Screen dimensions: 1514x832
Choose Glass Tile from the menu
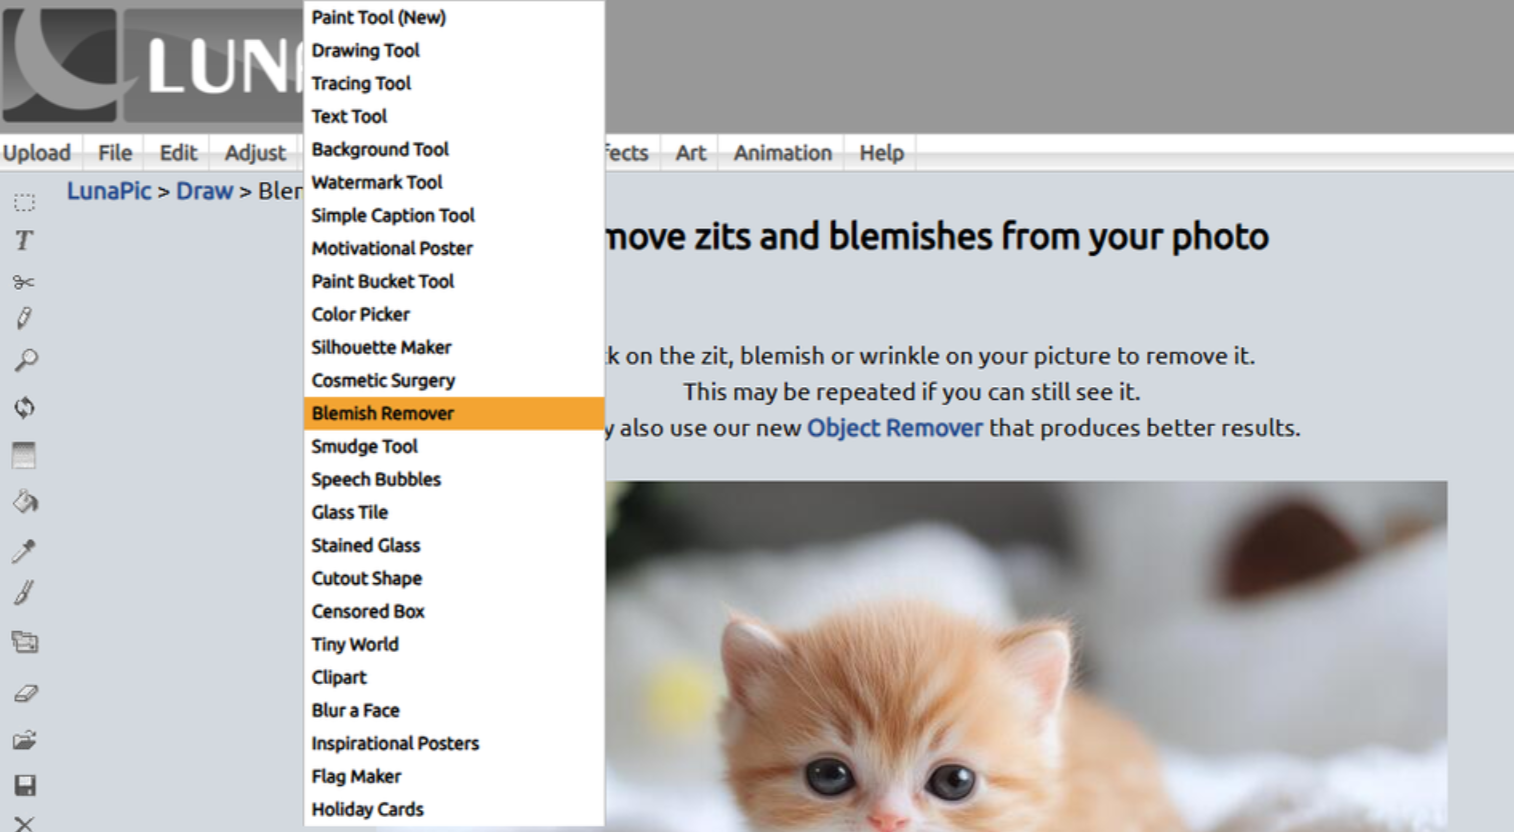coord(454,512)
